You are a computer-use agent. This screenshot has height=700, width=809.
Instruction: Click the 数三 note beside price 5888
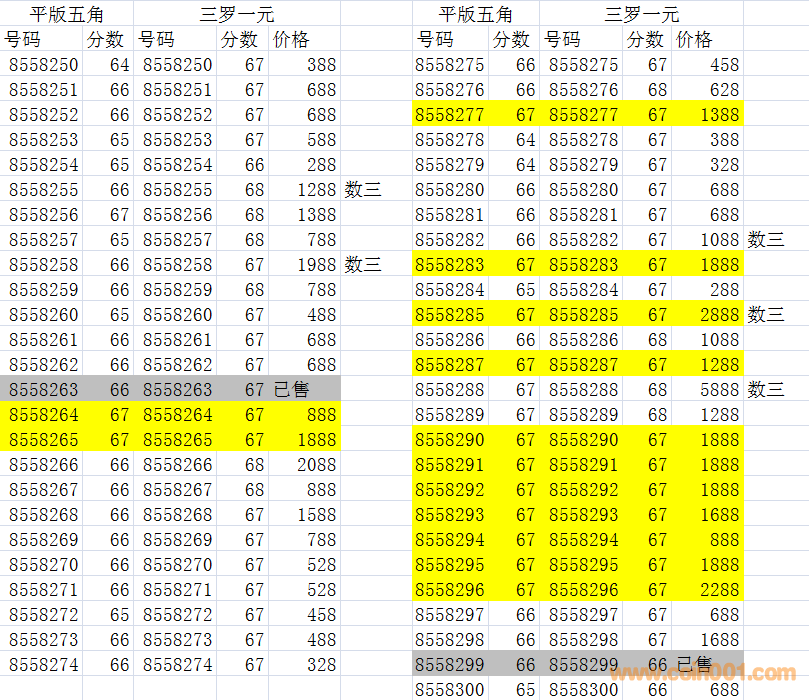point(766,390)
